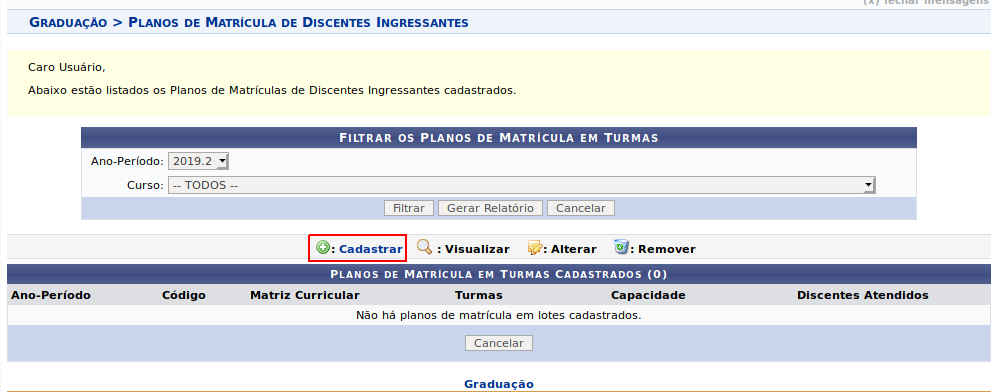Click the Capacidade column header
998x392 pixels.
648,295
